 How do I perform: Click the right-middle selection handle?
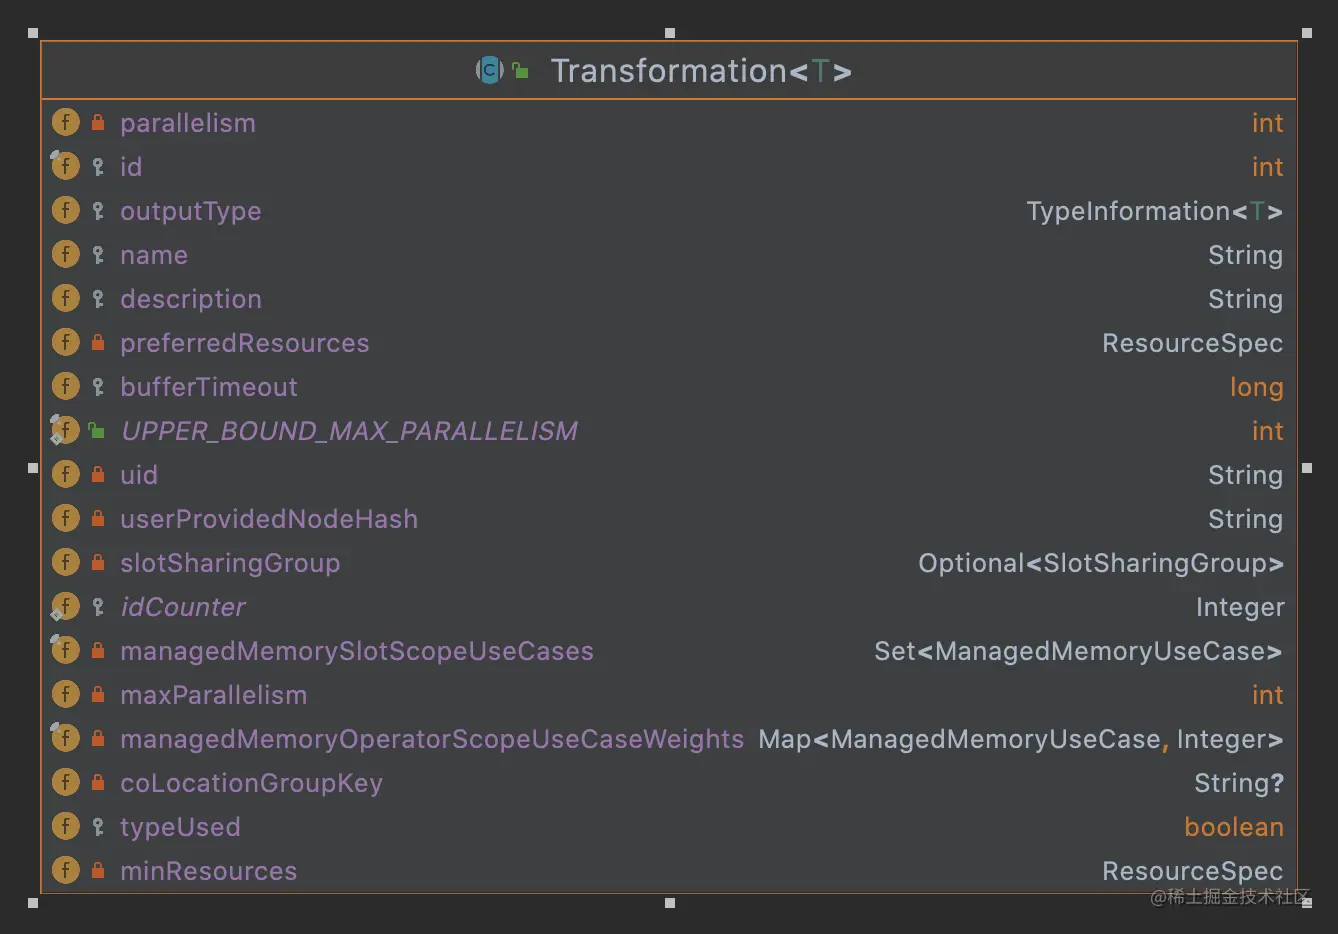click(1307, 468)
